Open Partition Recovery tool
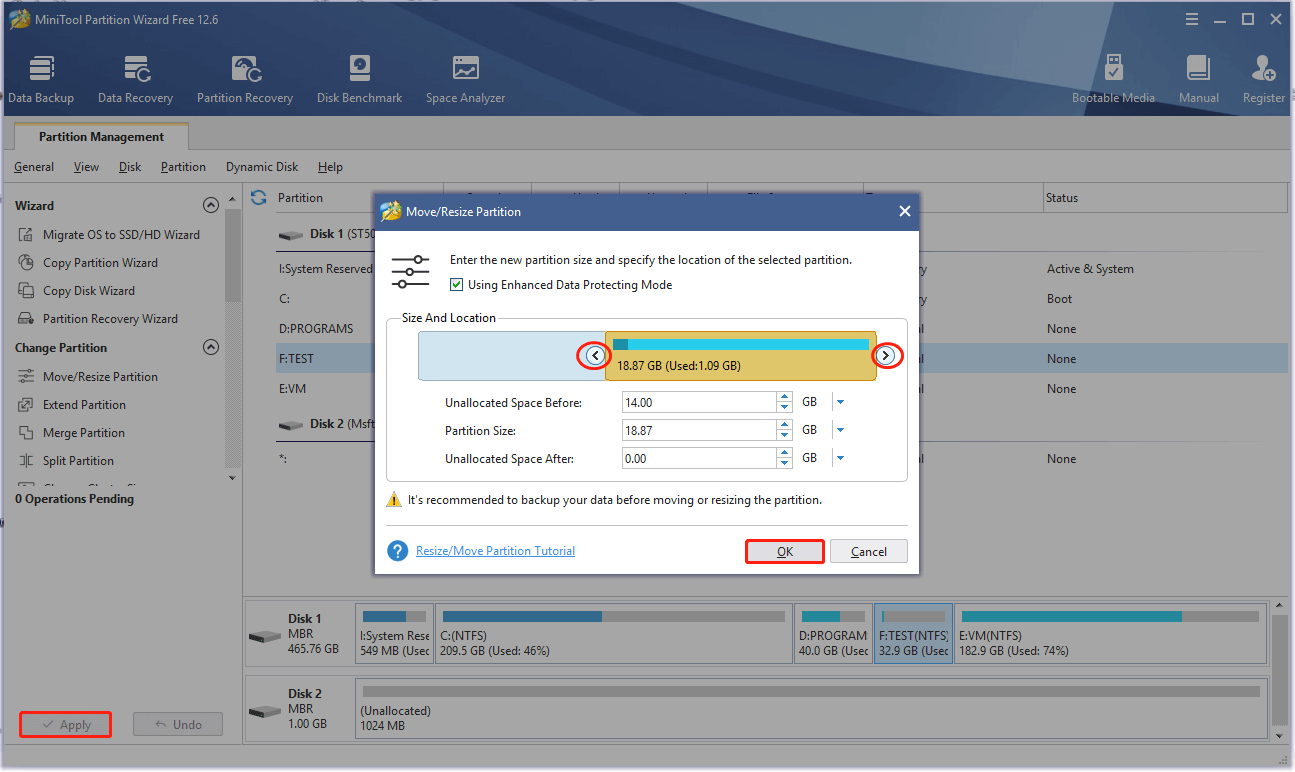This screenshot has height=772, width=1295. tap(245, 79)
